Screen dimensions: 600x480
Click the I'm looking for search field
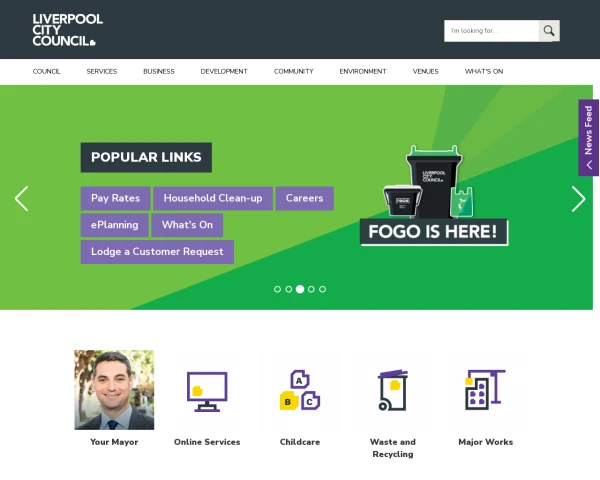491,31
